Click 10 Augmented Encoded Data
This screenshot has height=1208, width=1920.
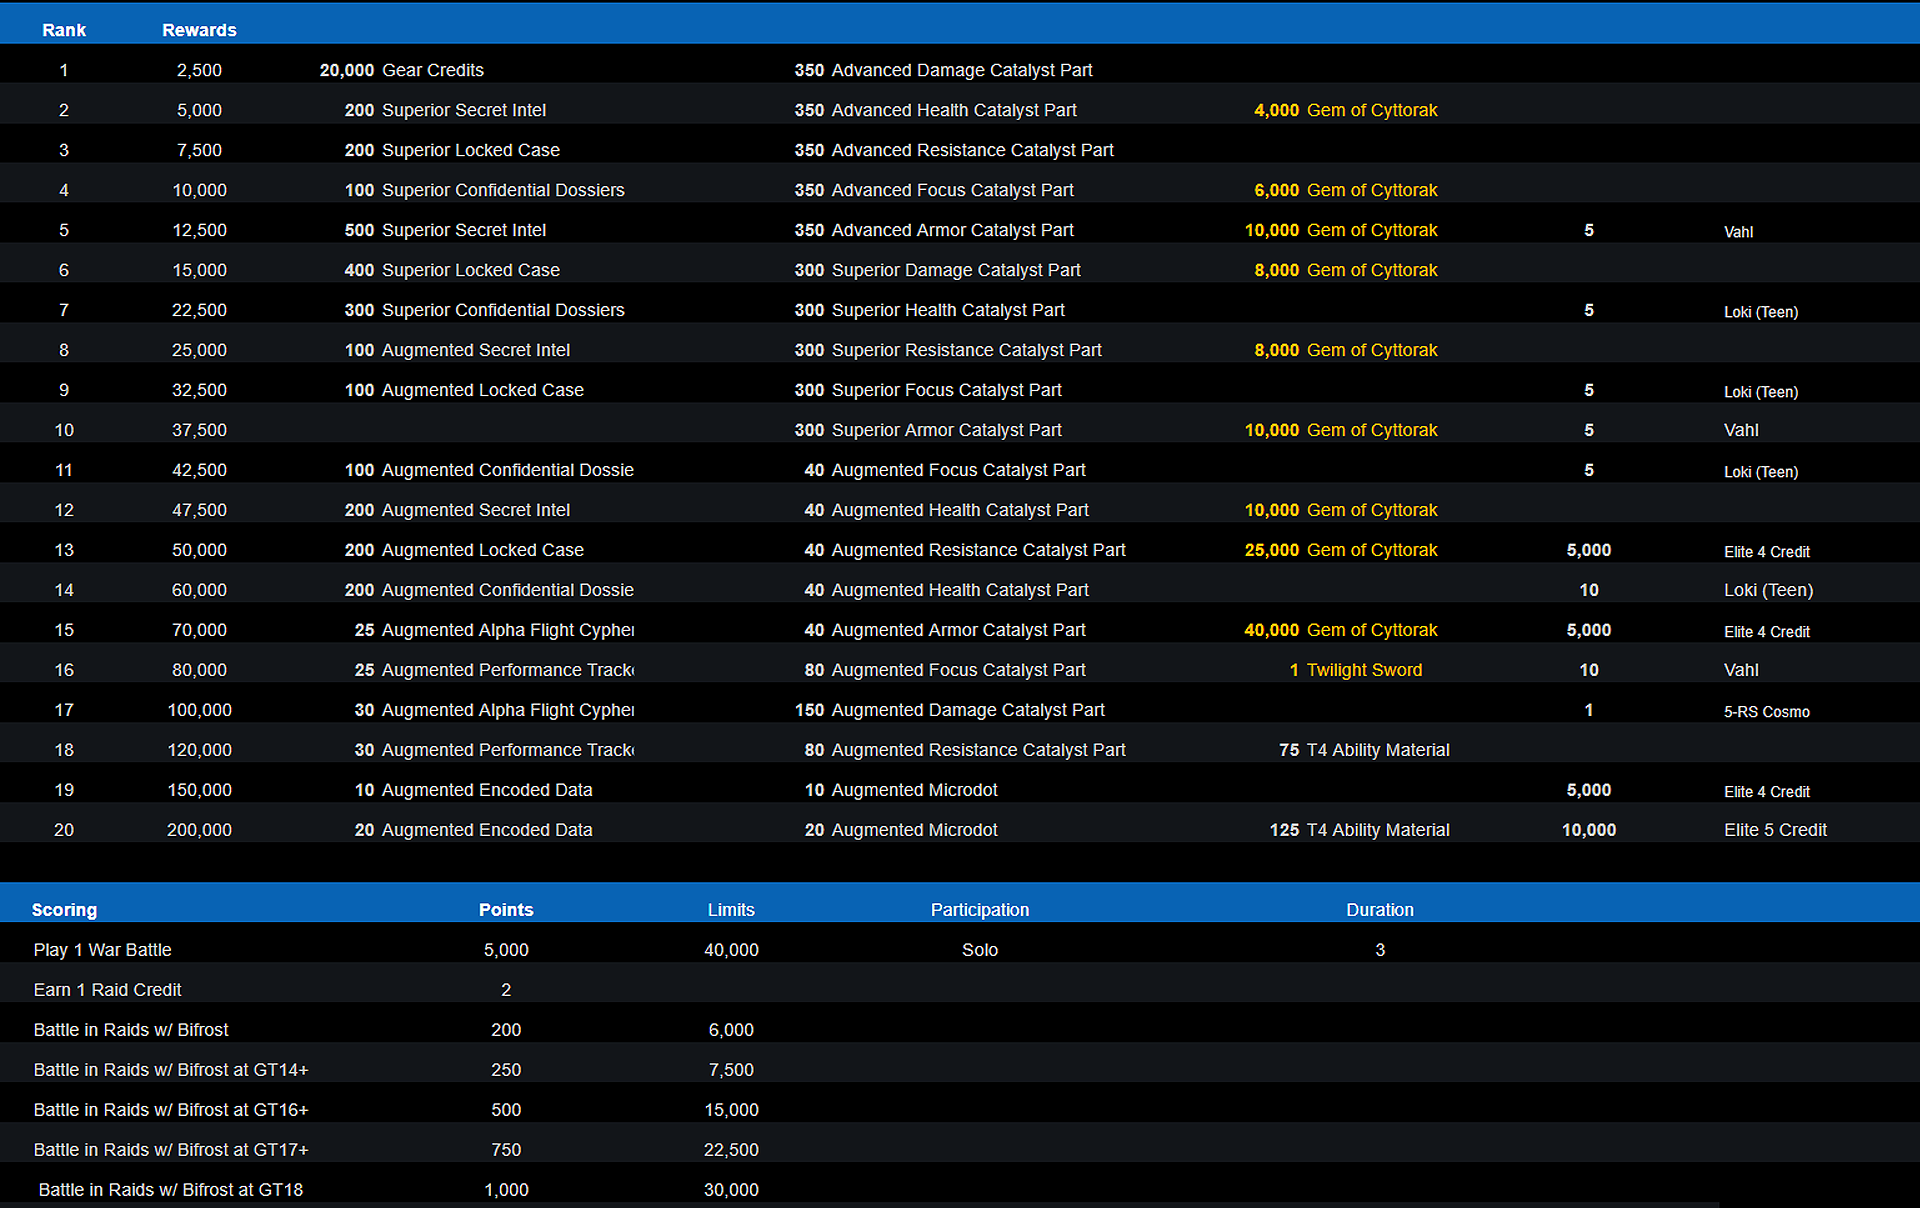click(x=473, y=790)
